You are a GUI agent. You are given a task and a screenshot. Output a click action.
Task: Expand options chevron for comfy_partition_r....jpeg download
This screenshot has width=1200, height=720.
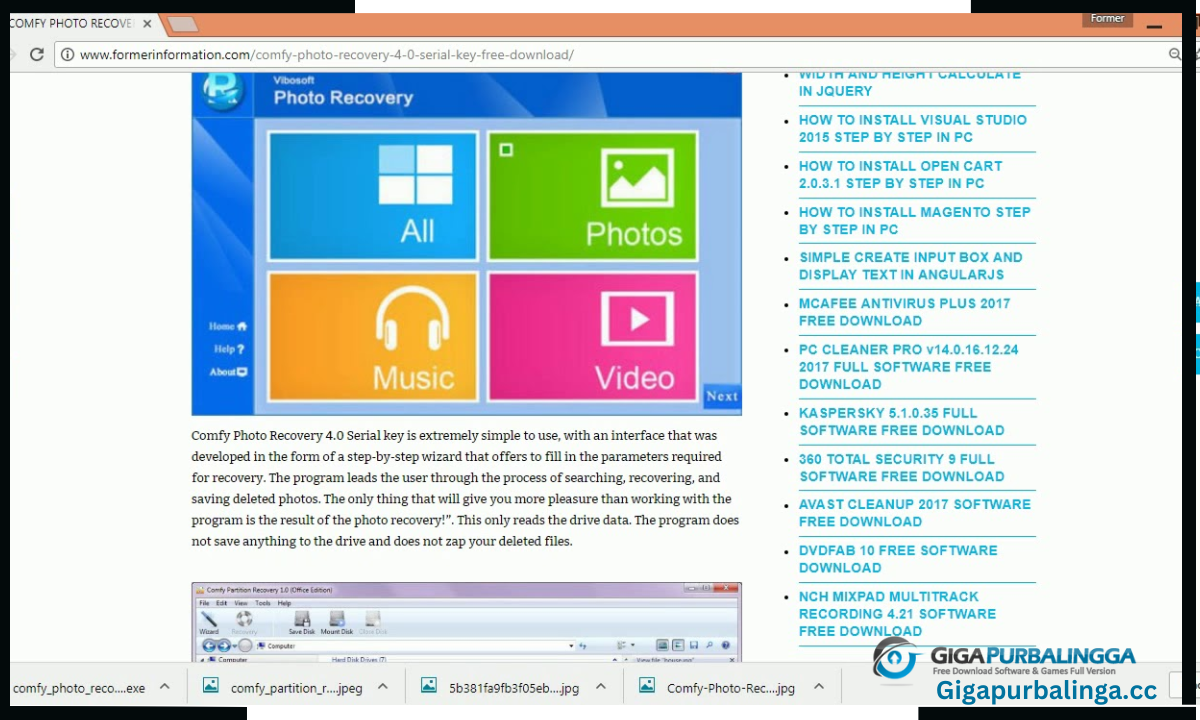pos(382,687)
